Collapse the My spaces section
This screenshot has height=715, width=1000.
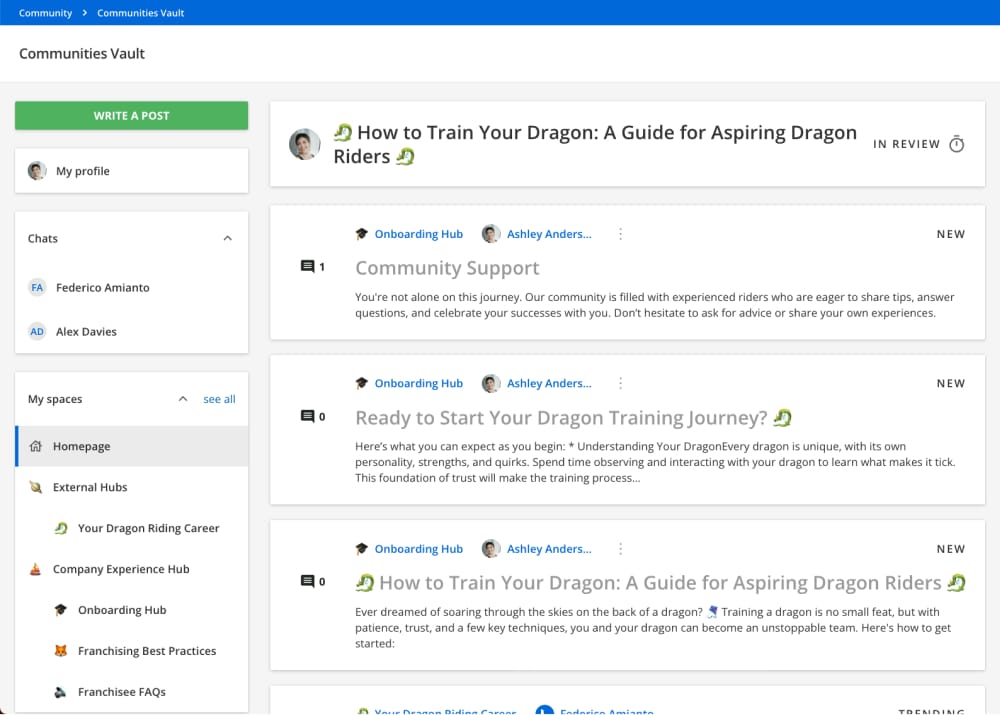pyautogui.click(x=182, y=399)
